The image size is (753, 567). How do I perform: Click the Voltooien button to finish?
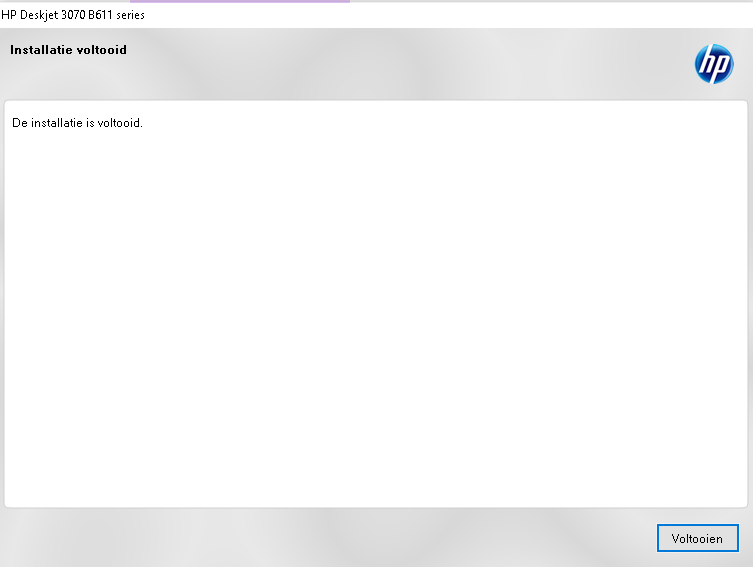(697, 538)
